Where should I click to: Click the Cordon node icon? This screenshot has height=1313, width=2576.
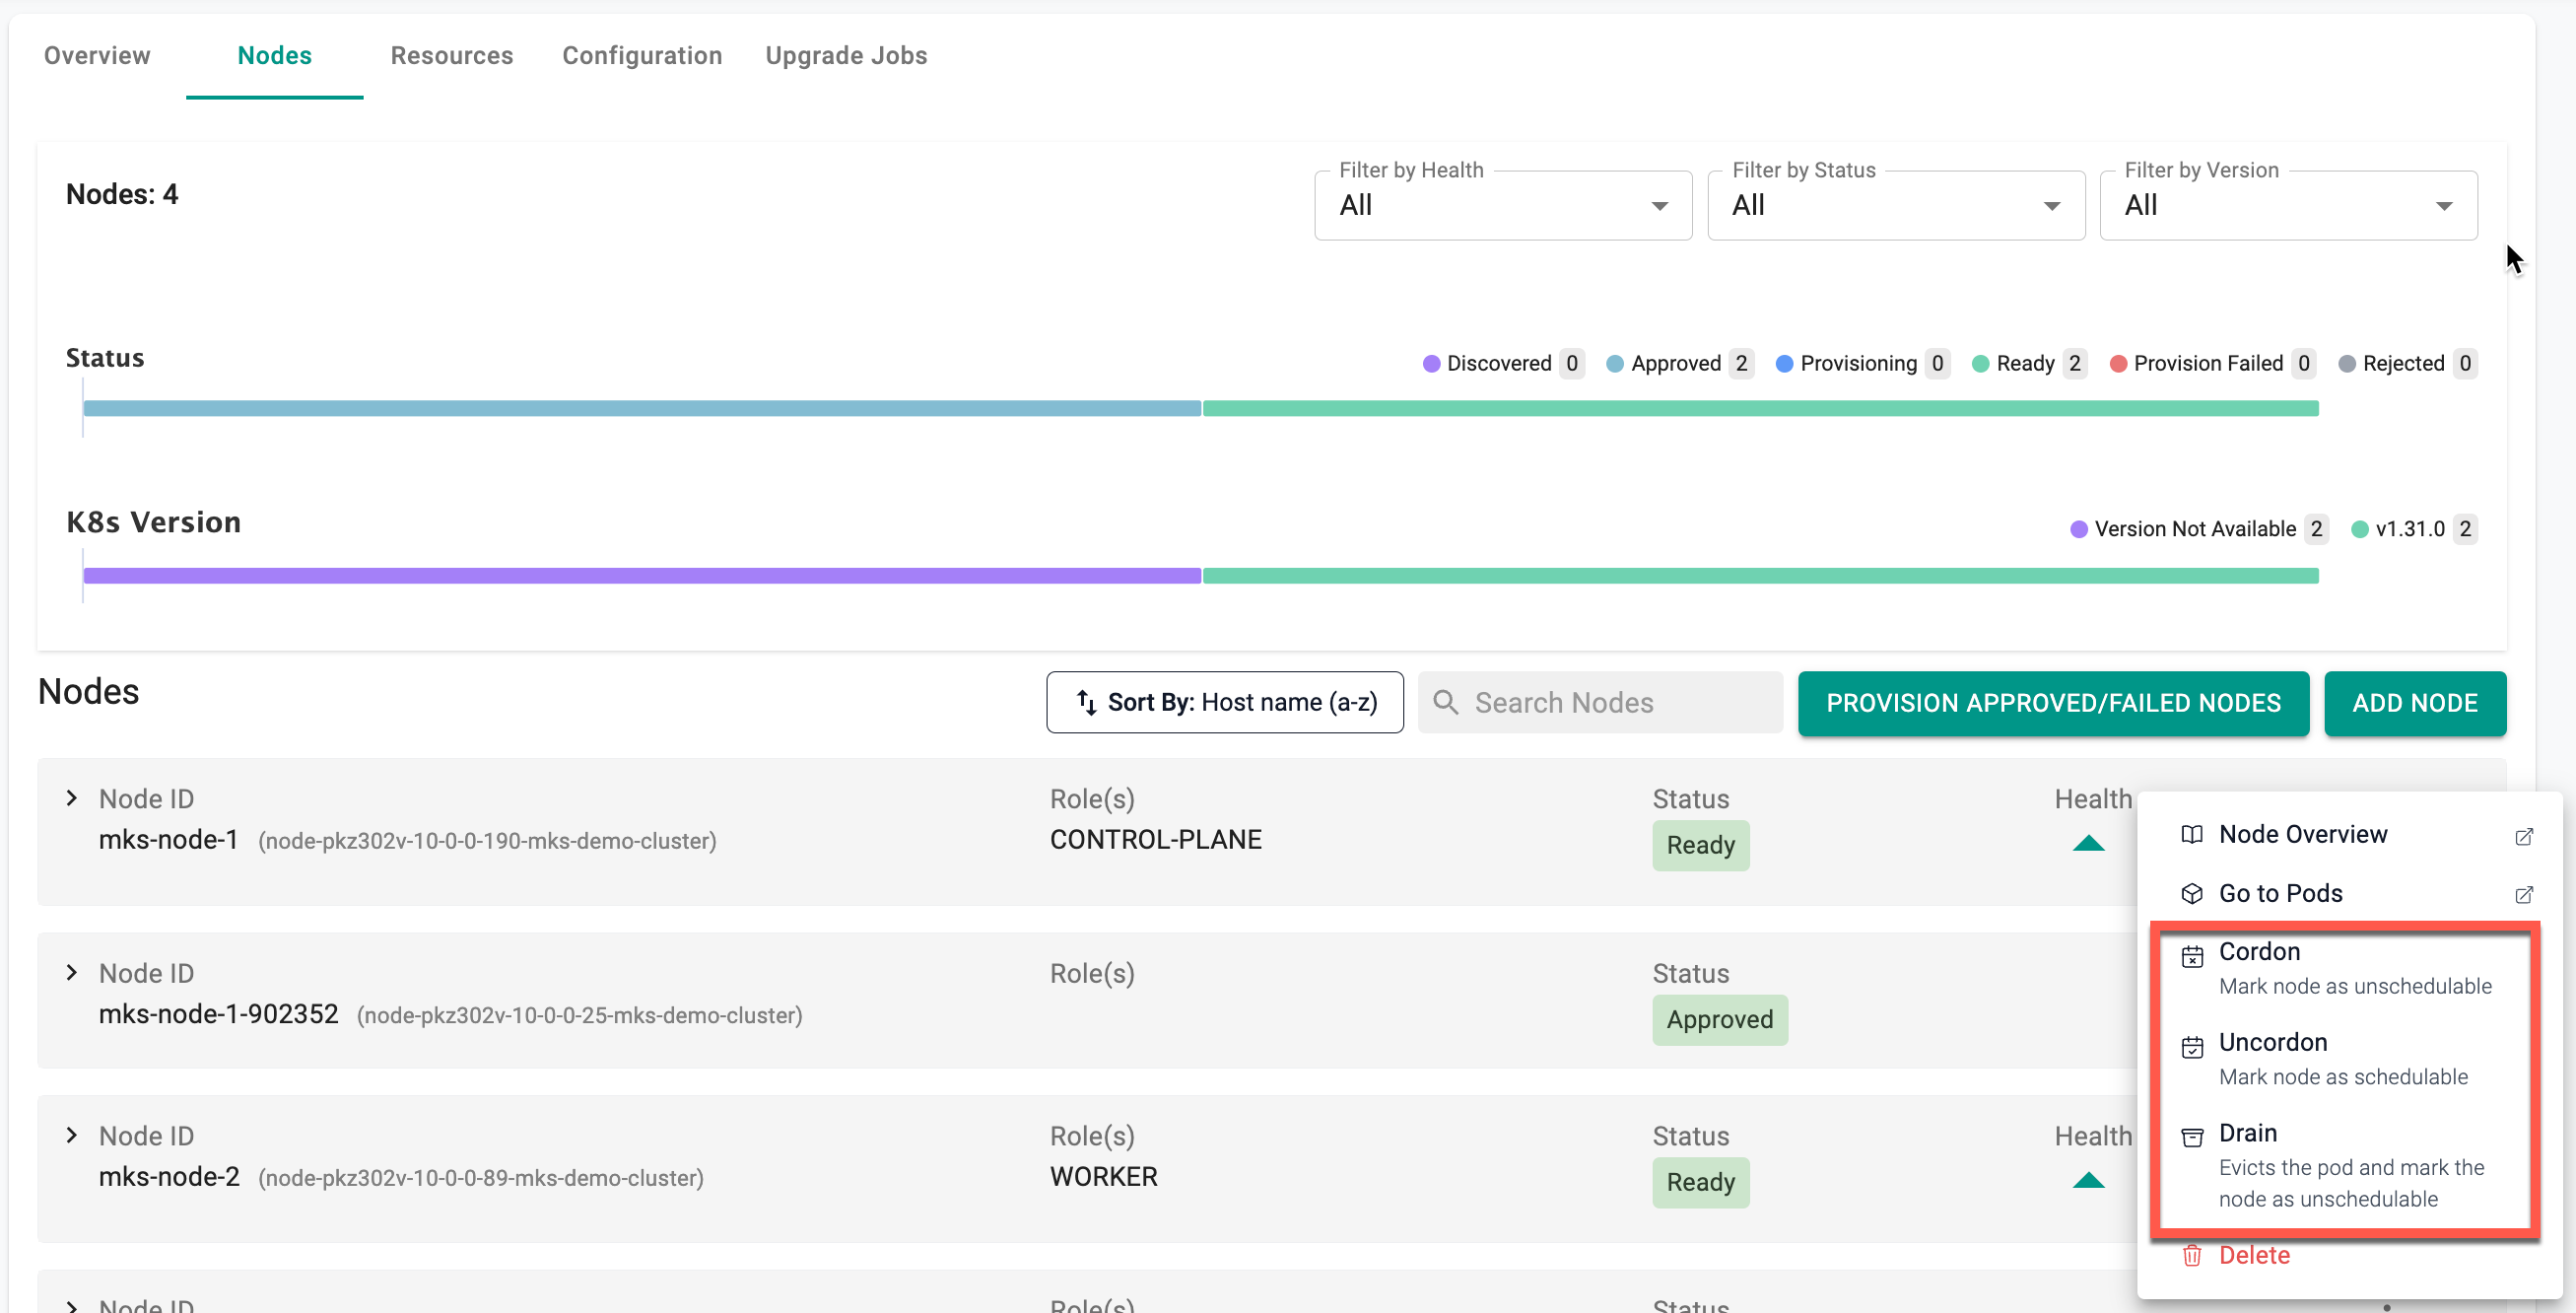point(2191,956)
